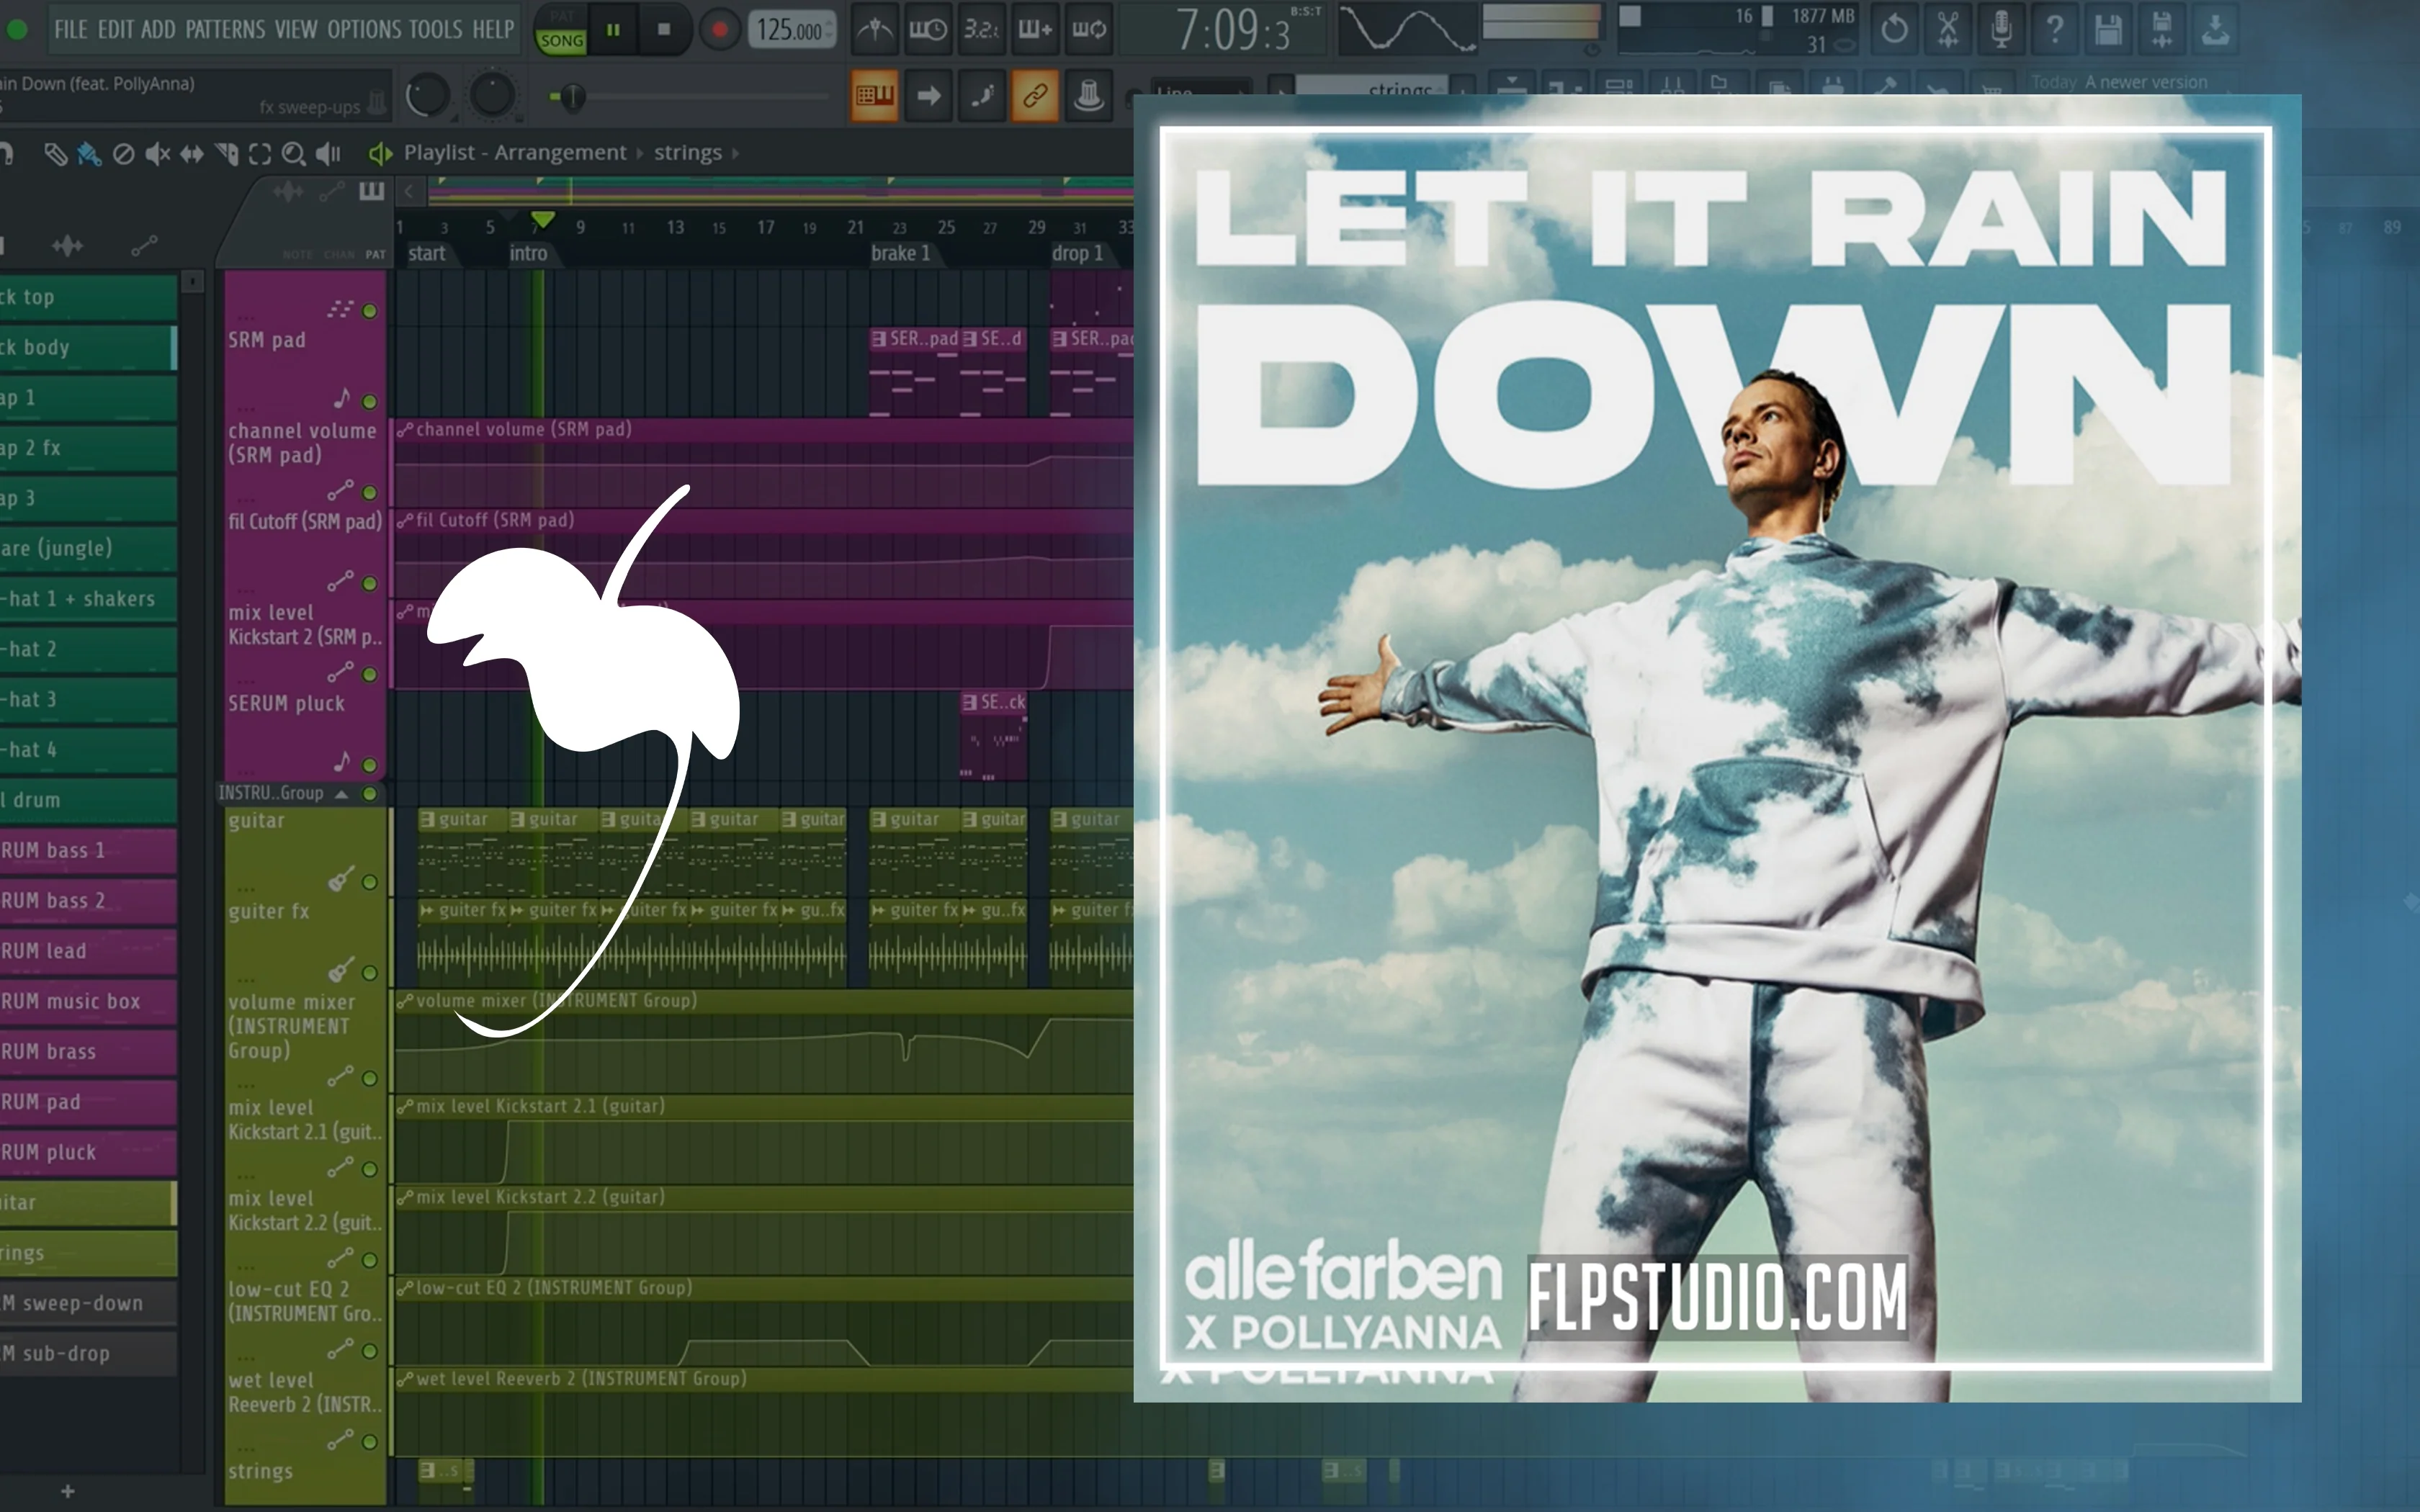2420x1512 pixels.
Task: Mute the INSTRU..Group track group
Action: [370, 793]
